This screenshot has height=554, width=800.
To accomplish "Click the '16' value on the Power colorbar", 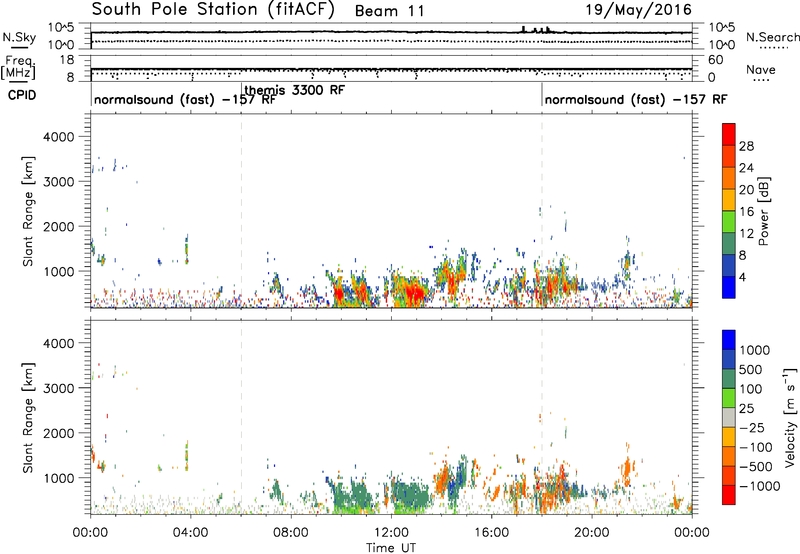I will pyautogui.click(x=746, y=212).
